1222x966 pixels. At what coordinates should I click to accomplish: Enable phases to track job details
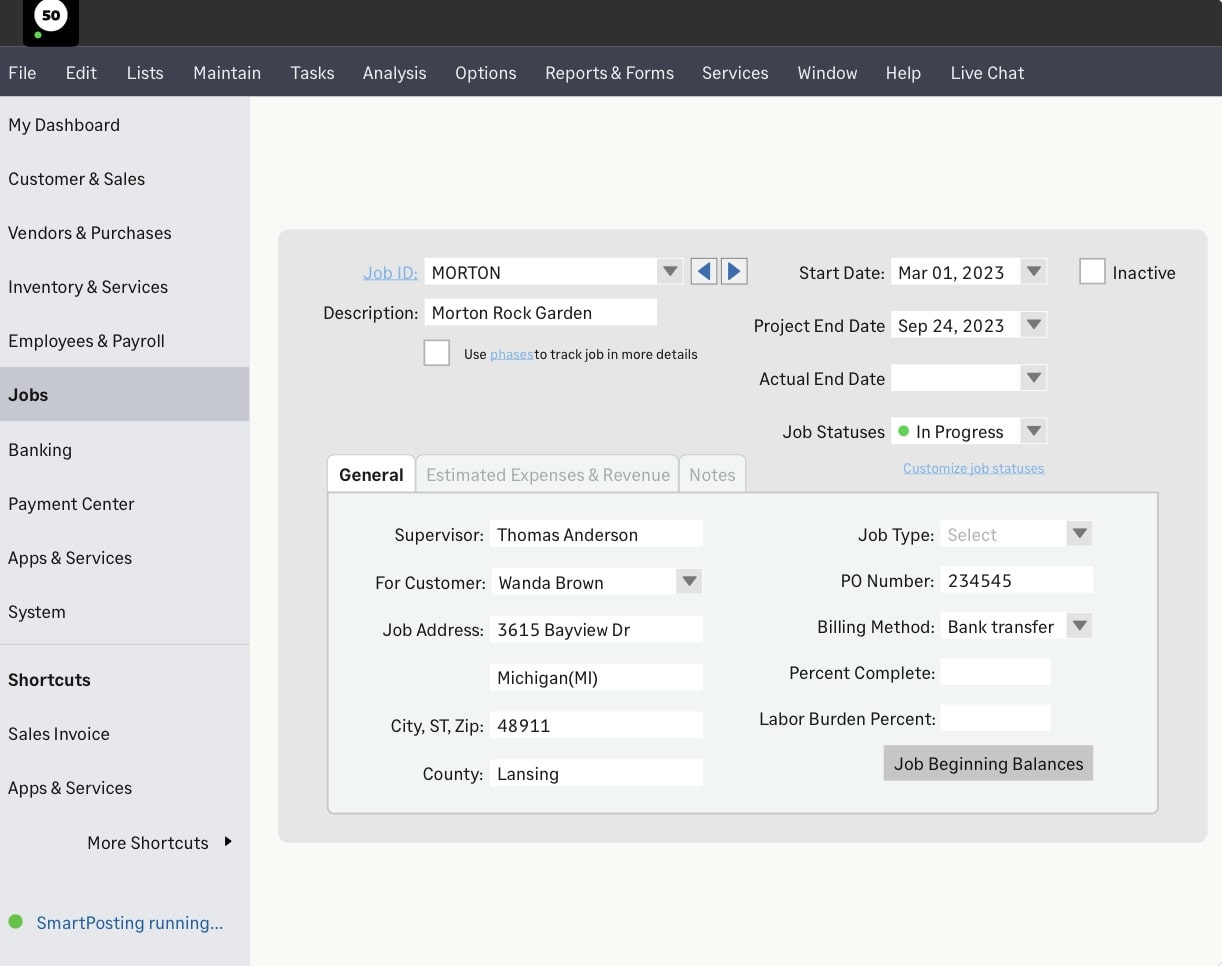437,352
